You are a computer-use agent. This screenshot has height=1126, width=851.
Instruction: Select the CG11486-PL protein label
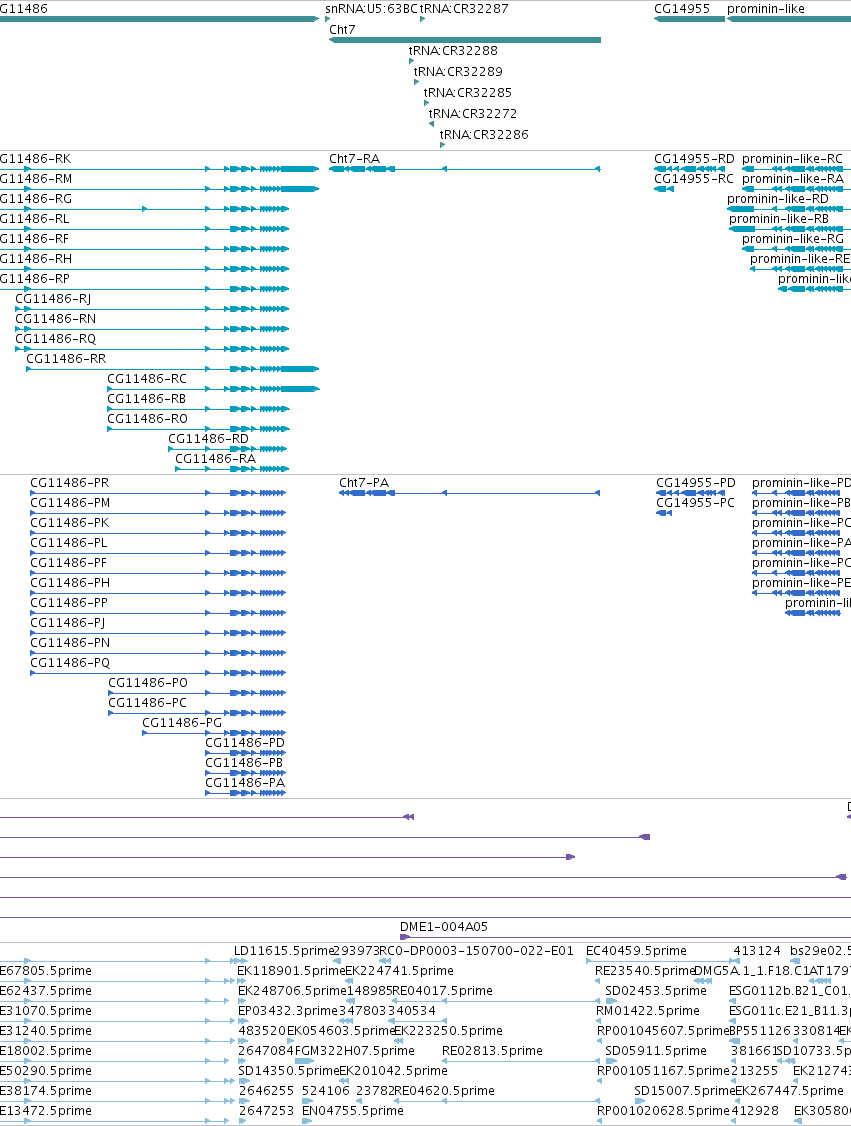(69, 544)
